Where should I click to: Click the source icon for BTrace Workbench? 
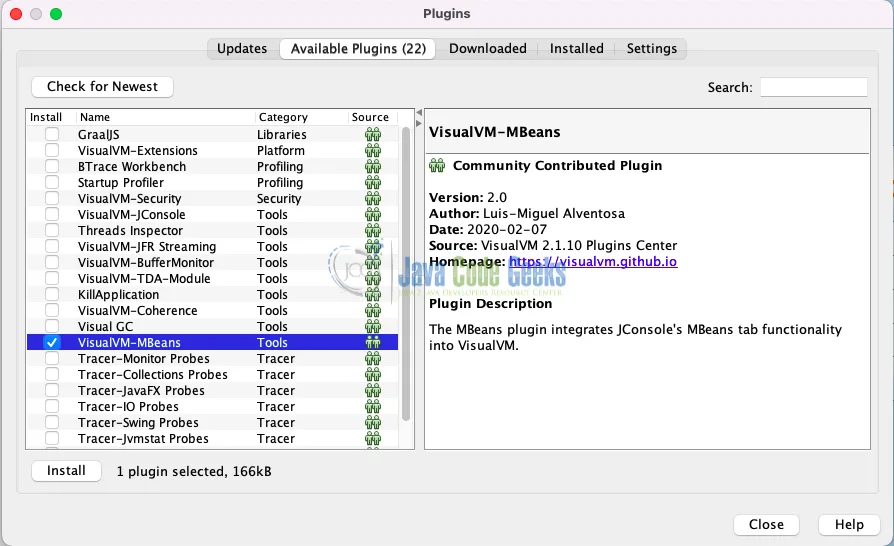tap(373, 166)
